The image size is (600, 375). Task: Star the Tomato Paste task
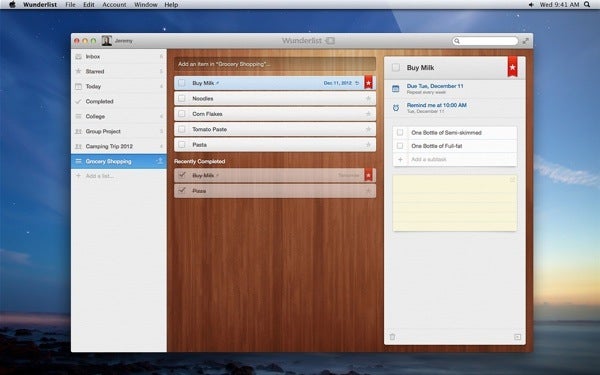368,129
